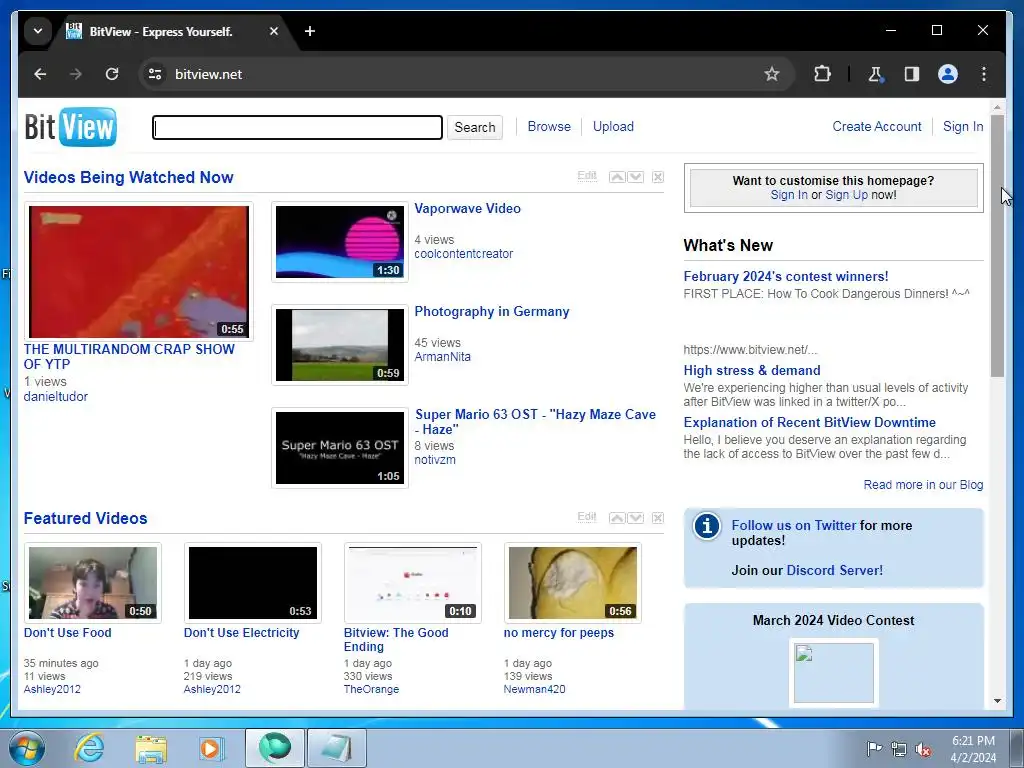Open the Extensions puzzle icon

point(822,74)
